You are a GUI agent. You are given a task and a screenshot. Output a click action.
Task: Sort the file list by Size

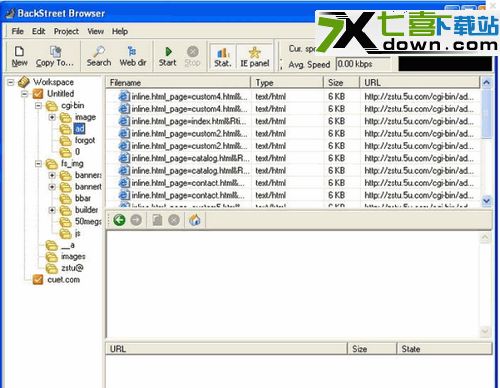(x=342, y=82)
